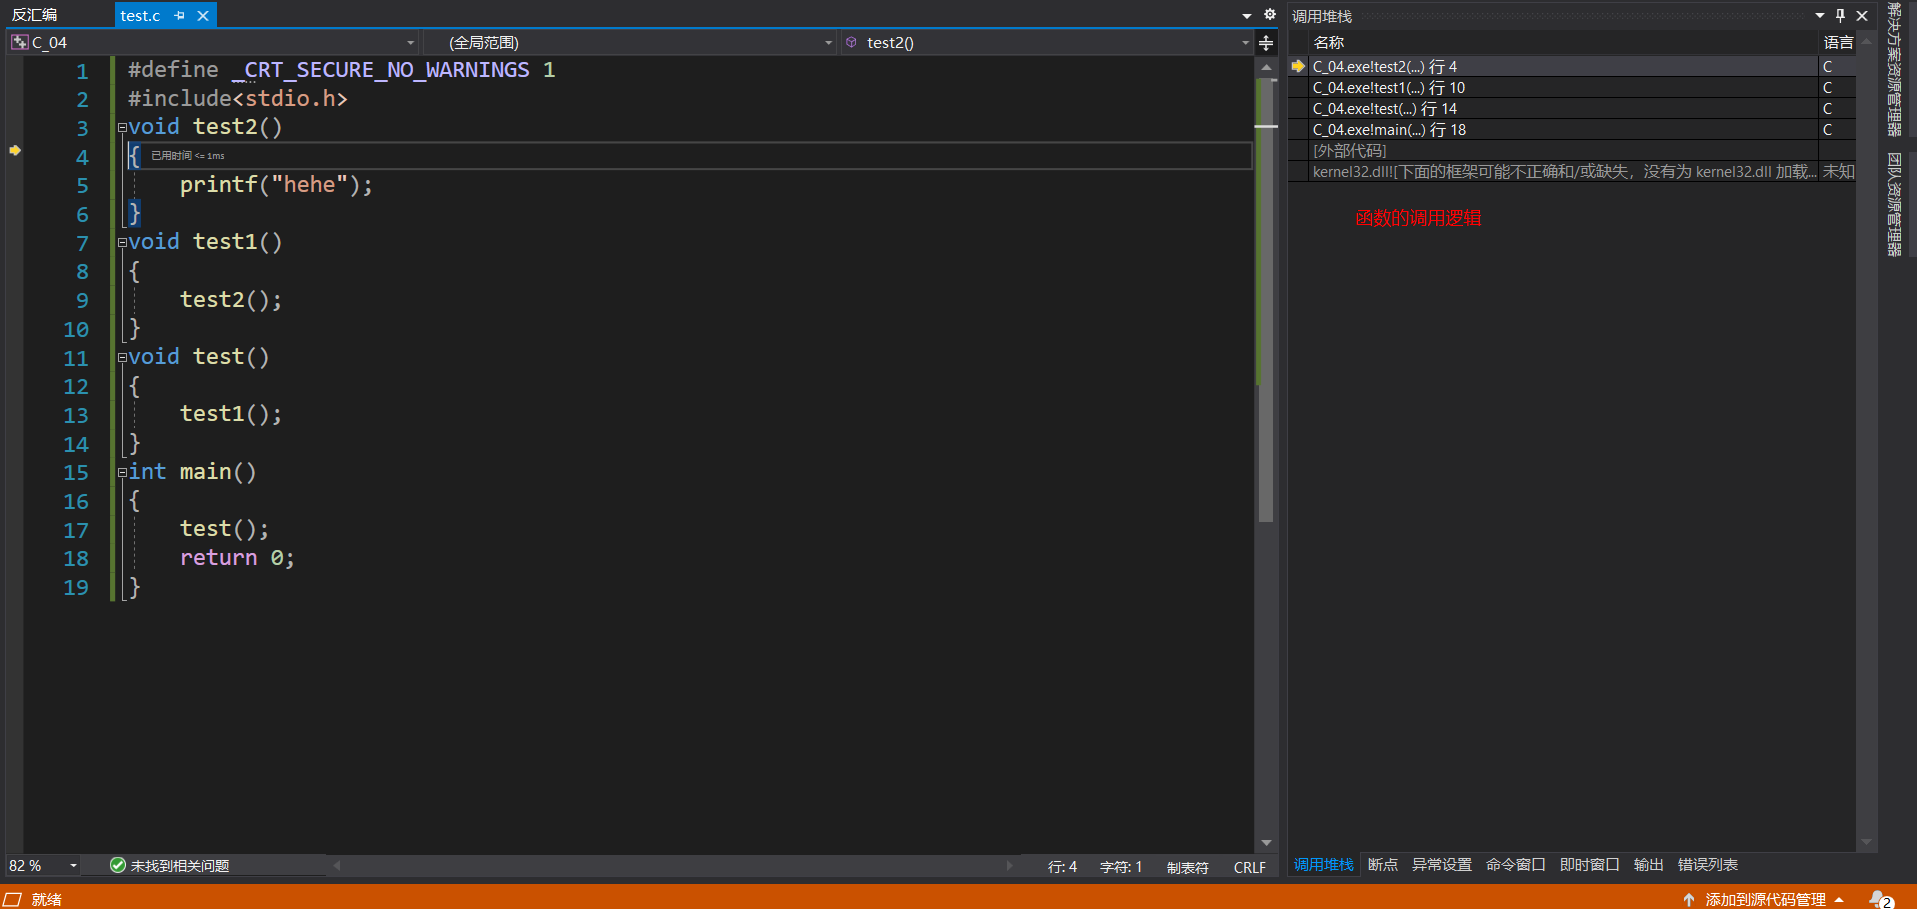Viewport: 1917px width, 909px height.
Task: Select stack frame C_04.exe!test(...) 行 14
Action: click(1572, 109)
